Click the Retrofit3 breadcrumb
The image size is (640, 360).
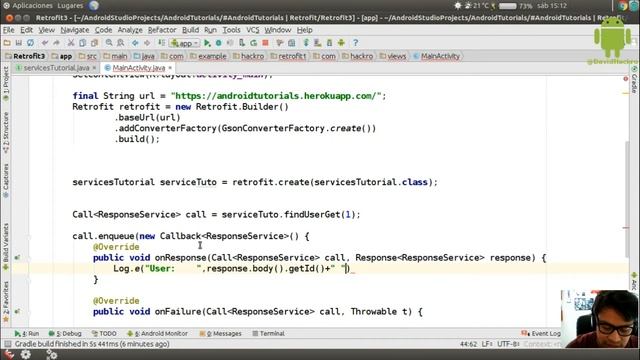pos(24,56)
